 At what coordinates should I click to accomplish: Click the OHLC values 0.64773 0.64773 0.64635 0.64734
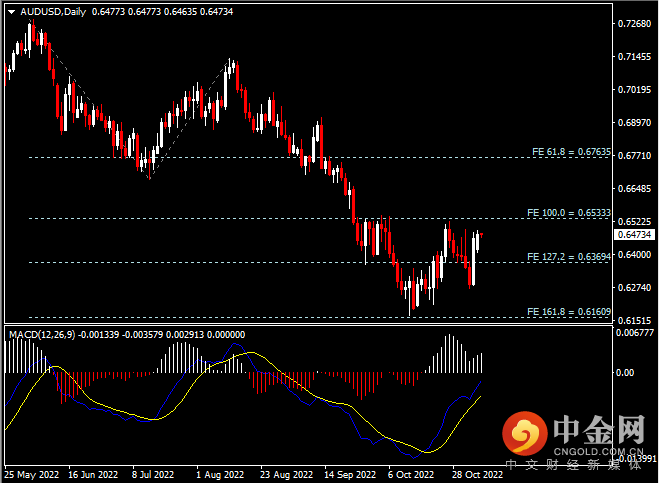pos(162,12)
